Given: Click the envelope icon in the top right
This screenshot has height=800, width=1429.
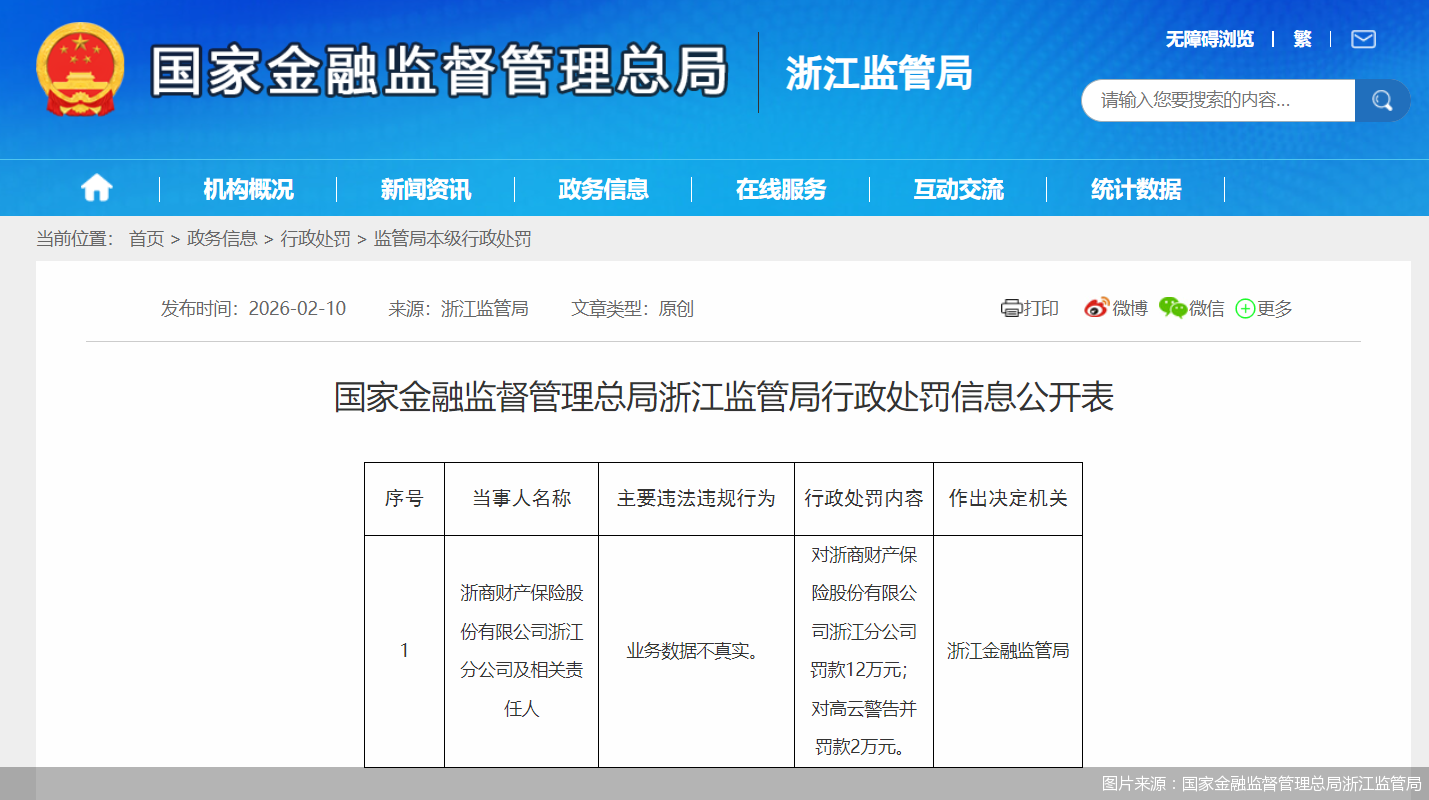Looking at the screenshot, I should click(x=1362, y=39).
